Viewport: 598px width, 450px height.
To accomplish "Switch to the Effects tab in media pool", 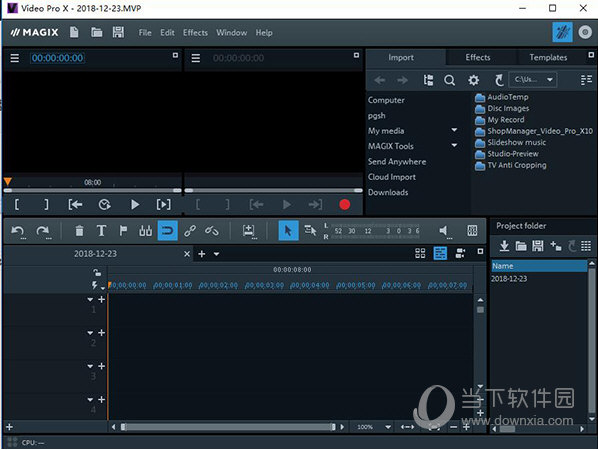I will click(x=478, y=57).
